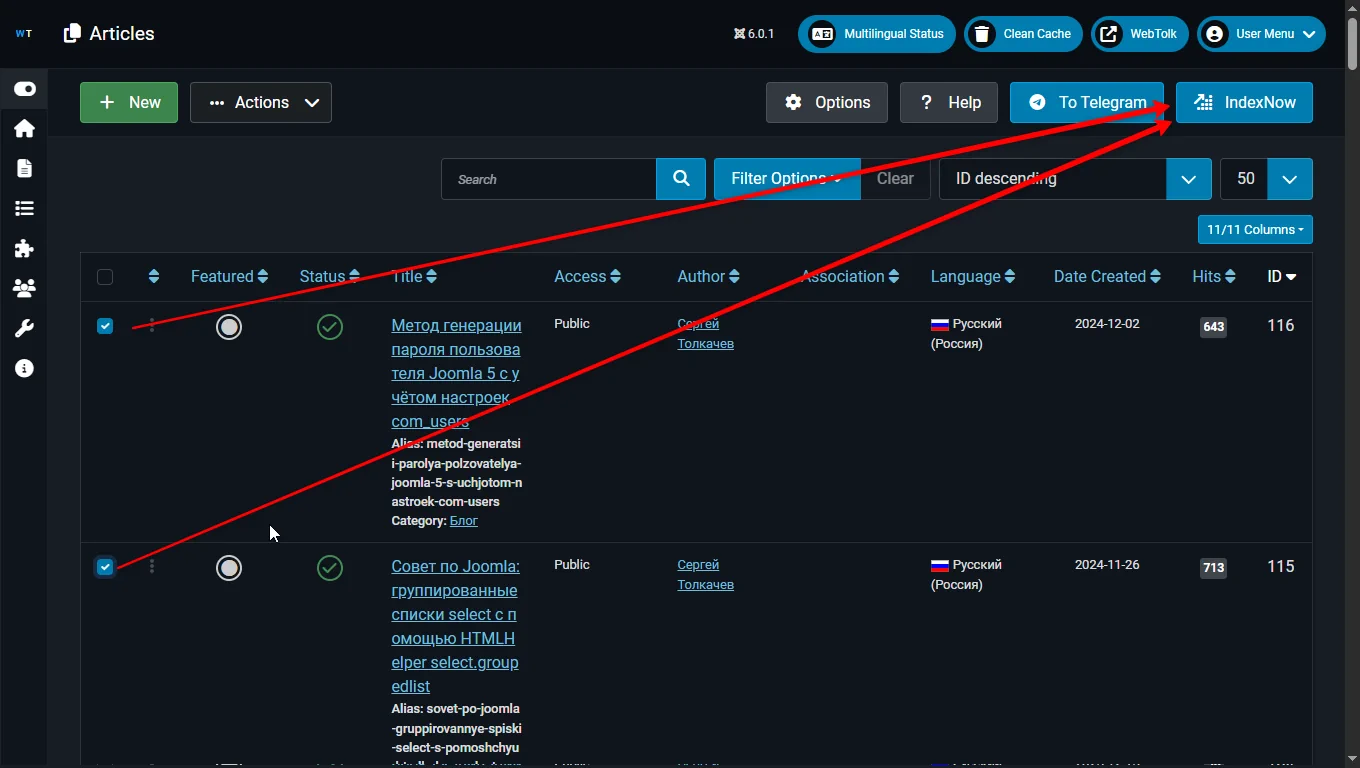The image size is (1360, 768).
Task: Click the search magnifier button
Action: point(681,179)
